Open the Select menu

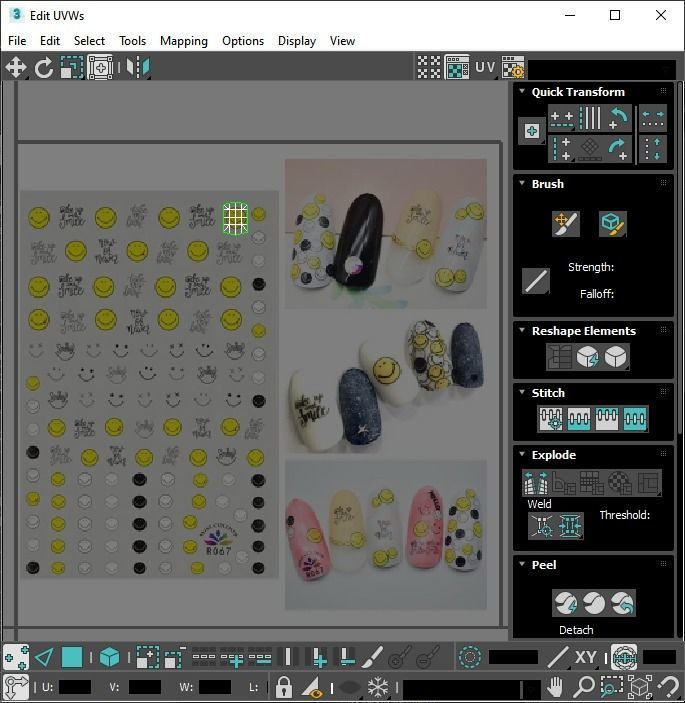point(89,41)
